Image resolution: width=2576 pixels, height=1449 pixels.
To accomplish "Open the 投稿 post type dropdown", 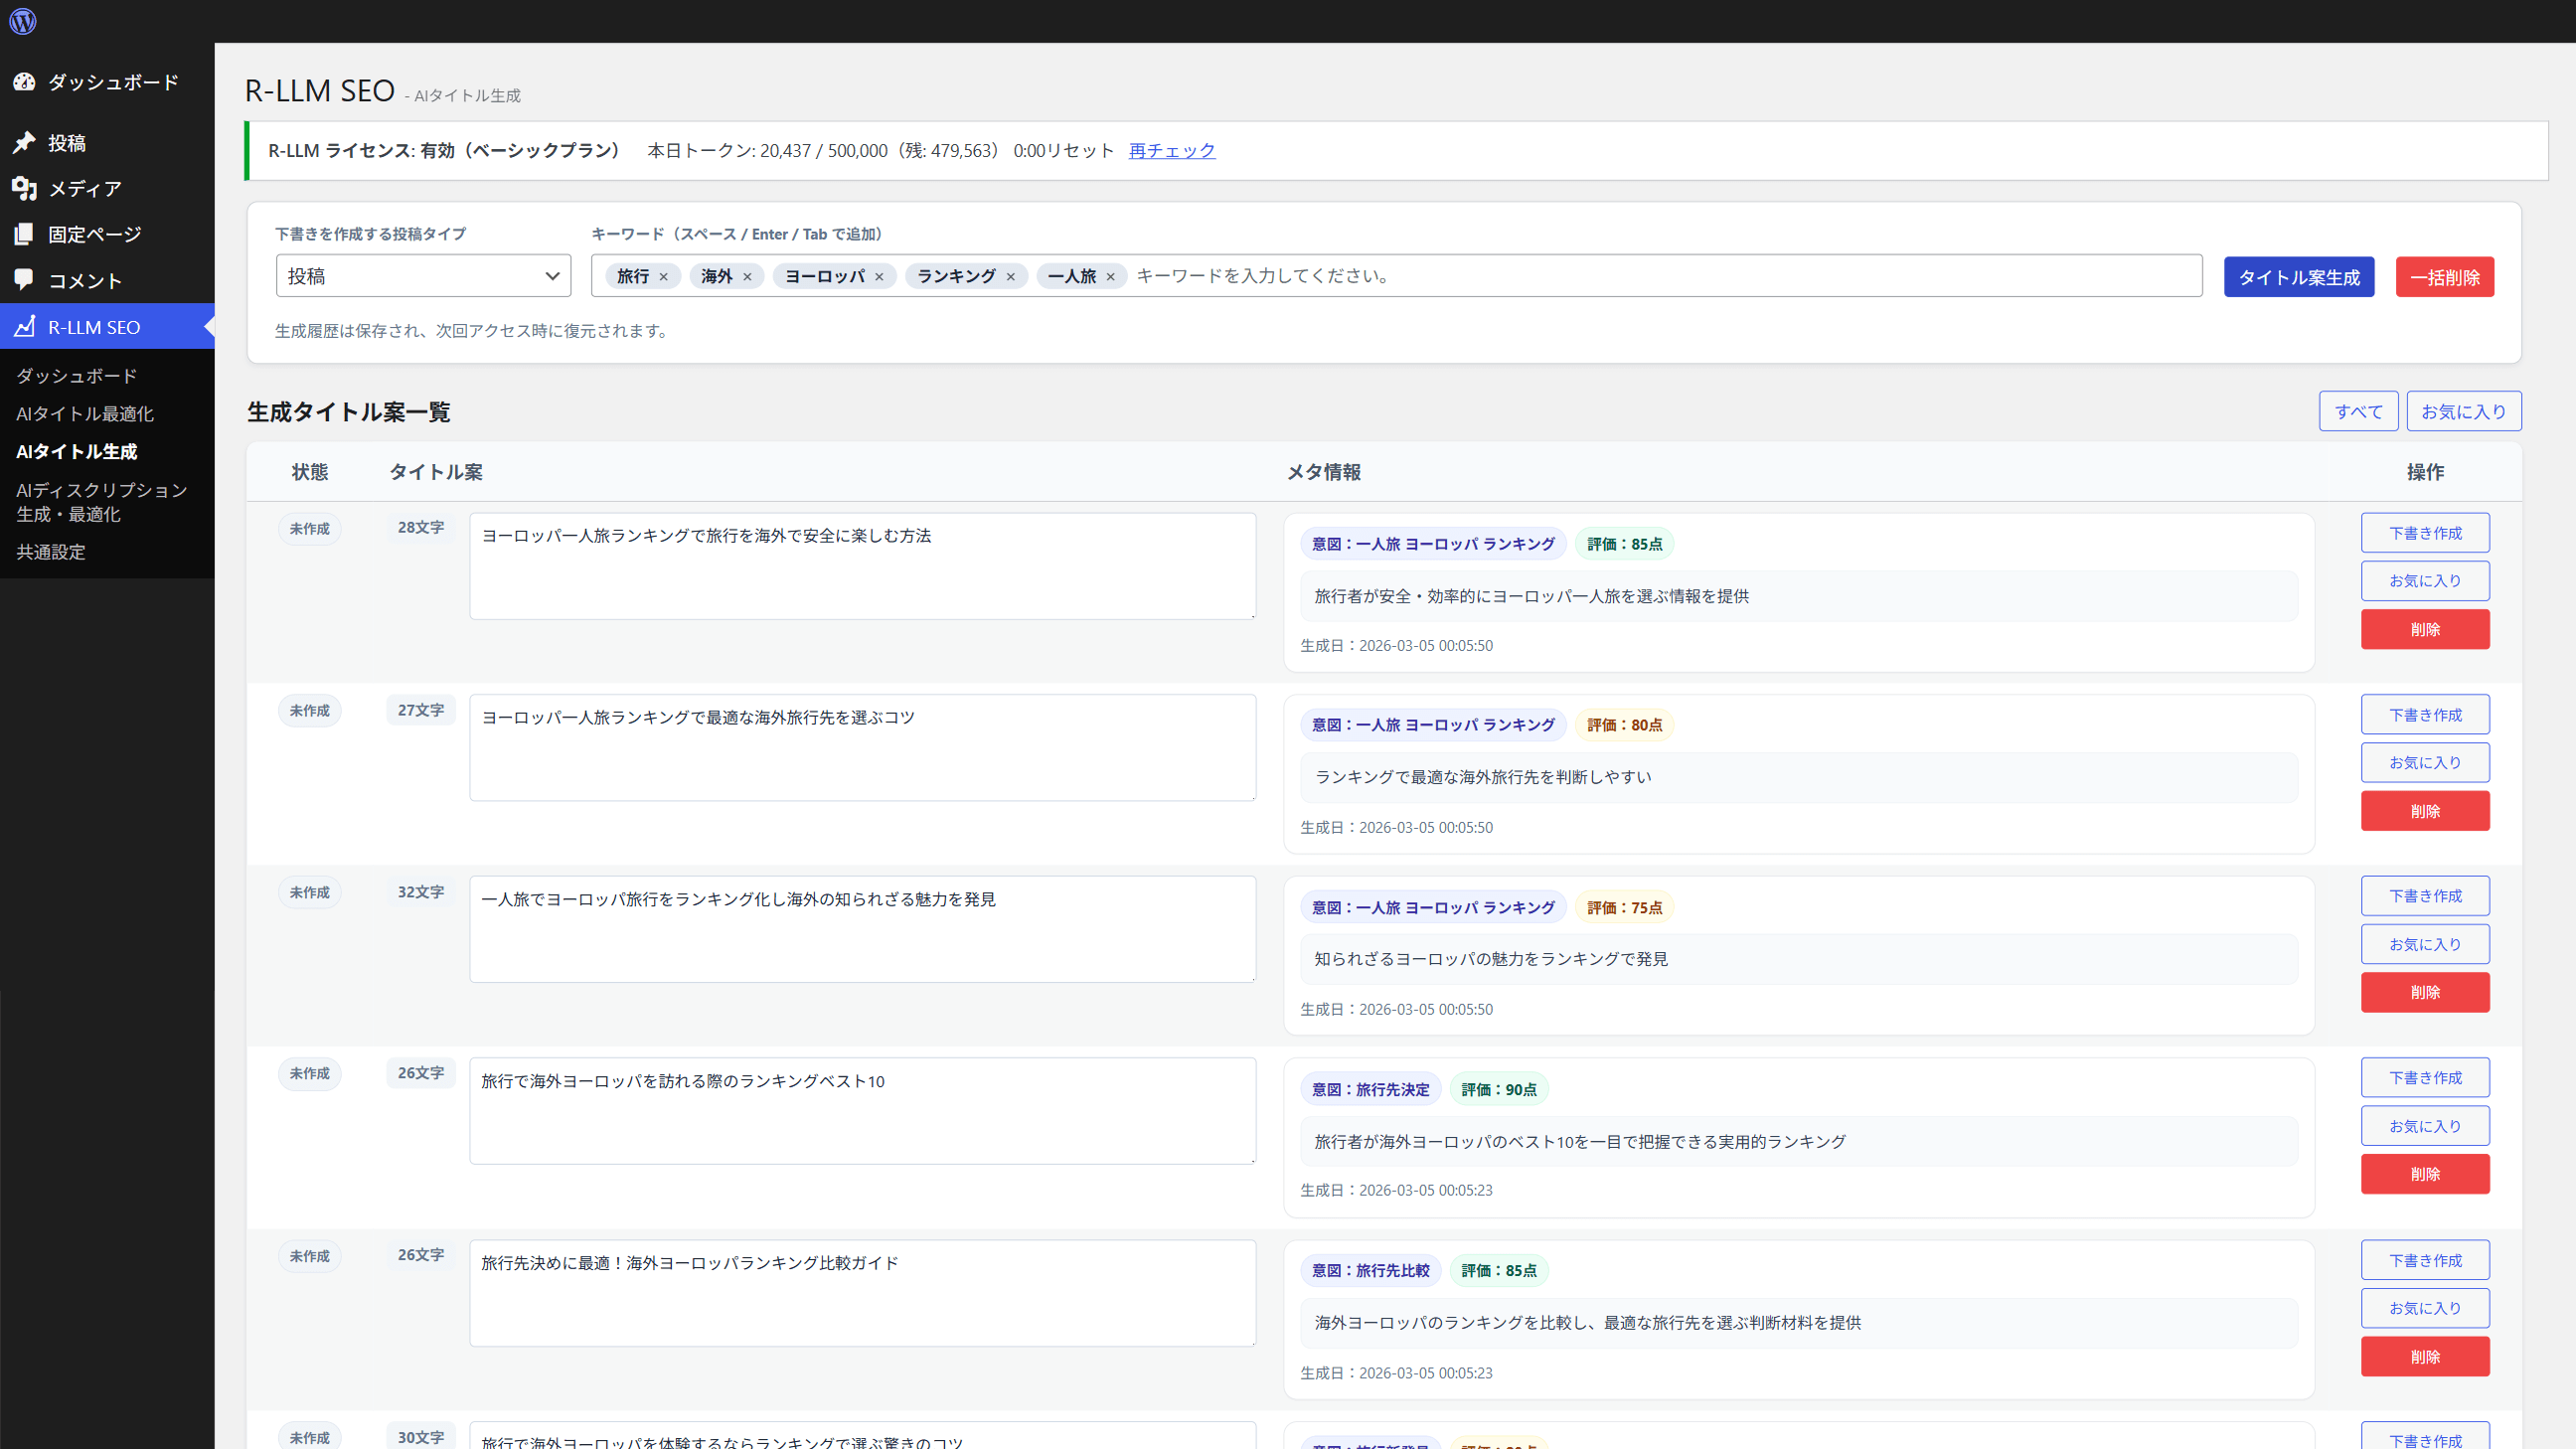I will 423,276.
